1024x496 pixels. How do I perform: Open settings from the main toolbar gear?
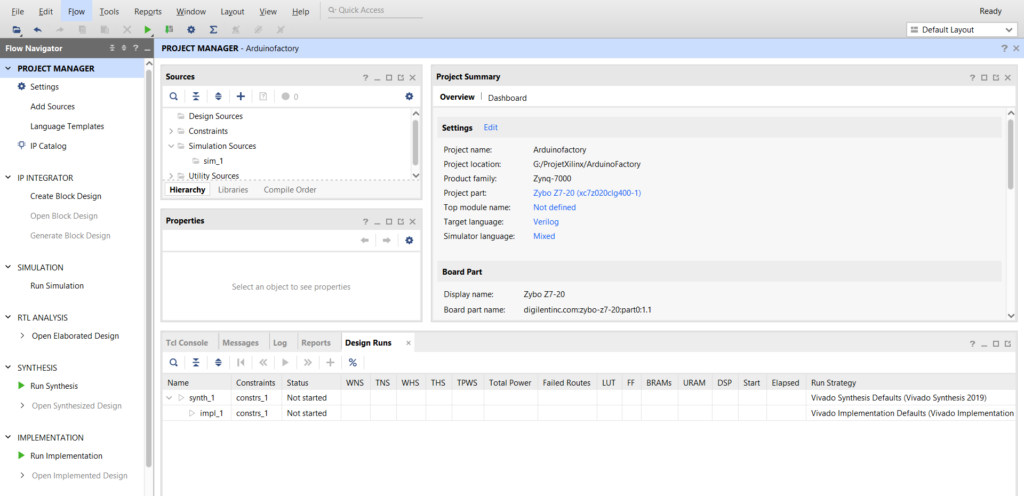pyautogui.click(x=192, y=30)
